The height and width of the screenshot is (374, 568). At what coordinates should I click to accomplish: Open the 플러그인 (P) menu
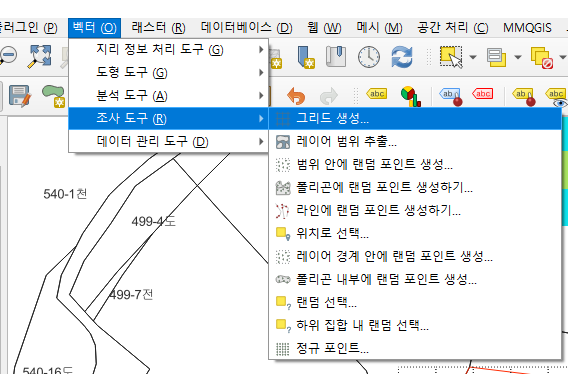(29, 28)
